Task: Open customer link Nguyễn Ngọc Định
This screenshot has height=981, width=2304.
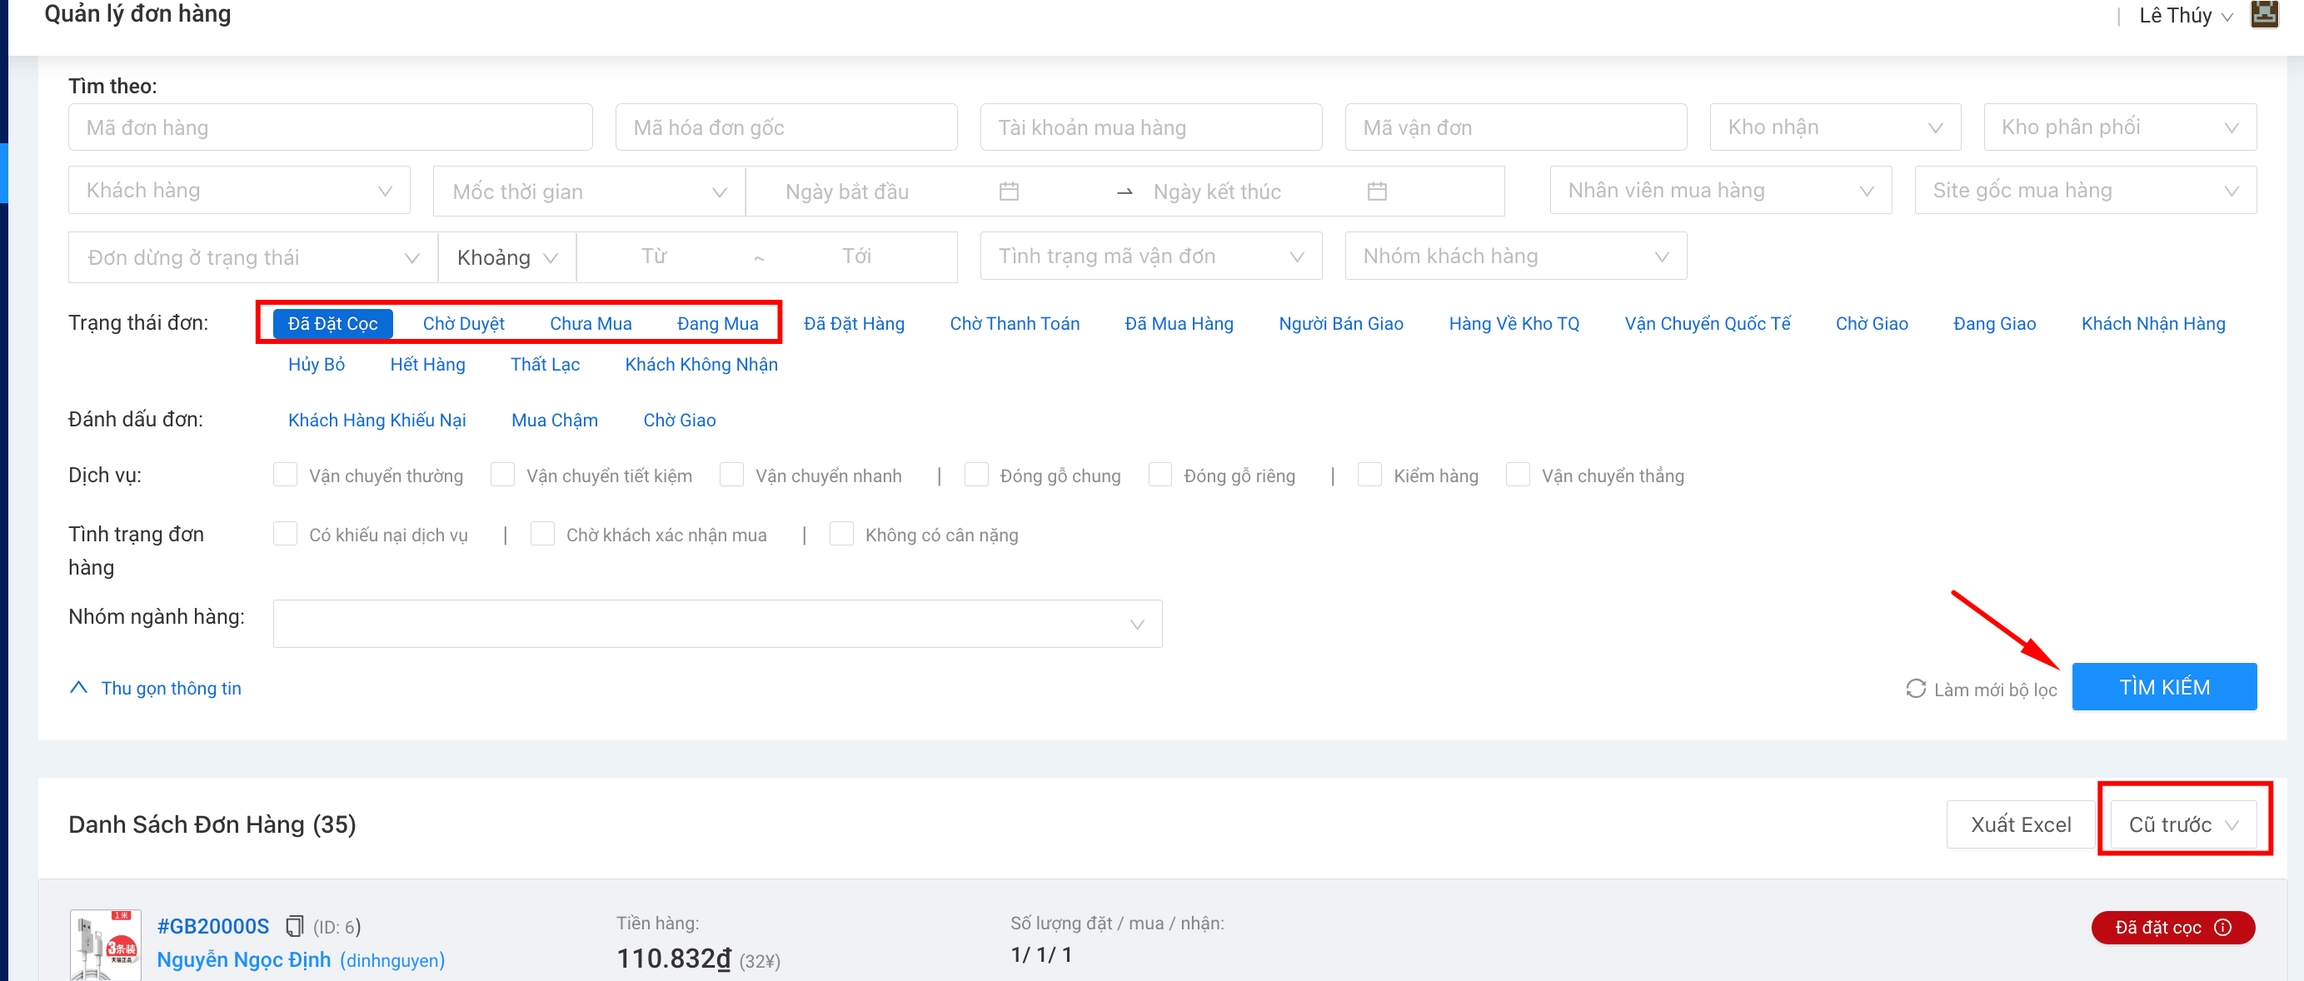Action: (244, 960)
